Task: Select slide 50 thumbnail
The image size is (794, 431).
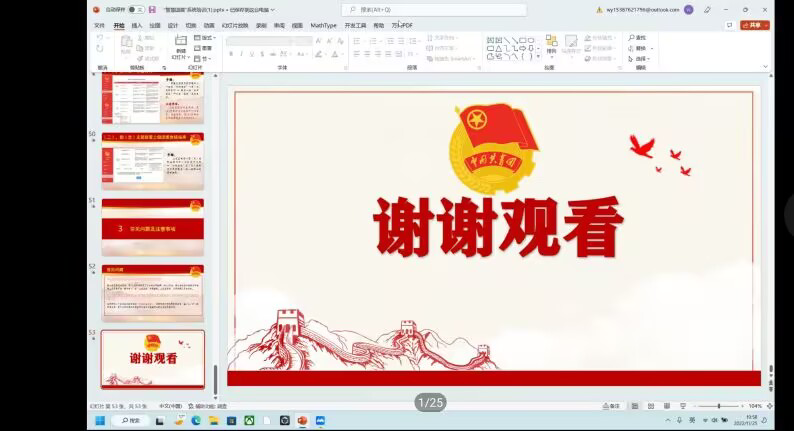Action: coord(153,161)
